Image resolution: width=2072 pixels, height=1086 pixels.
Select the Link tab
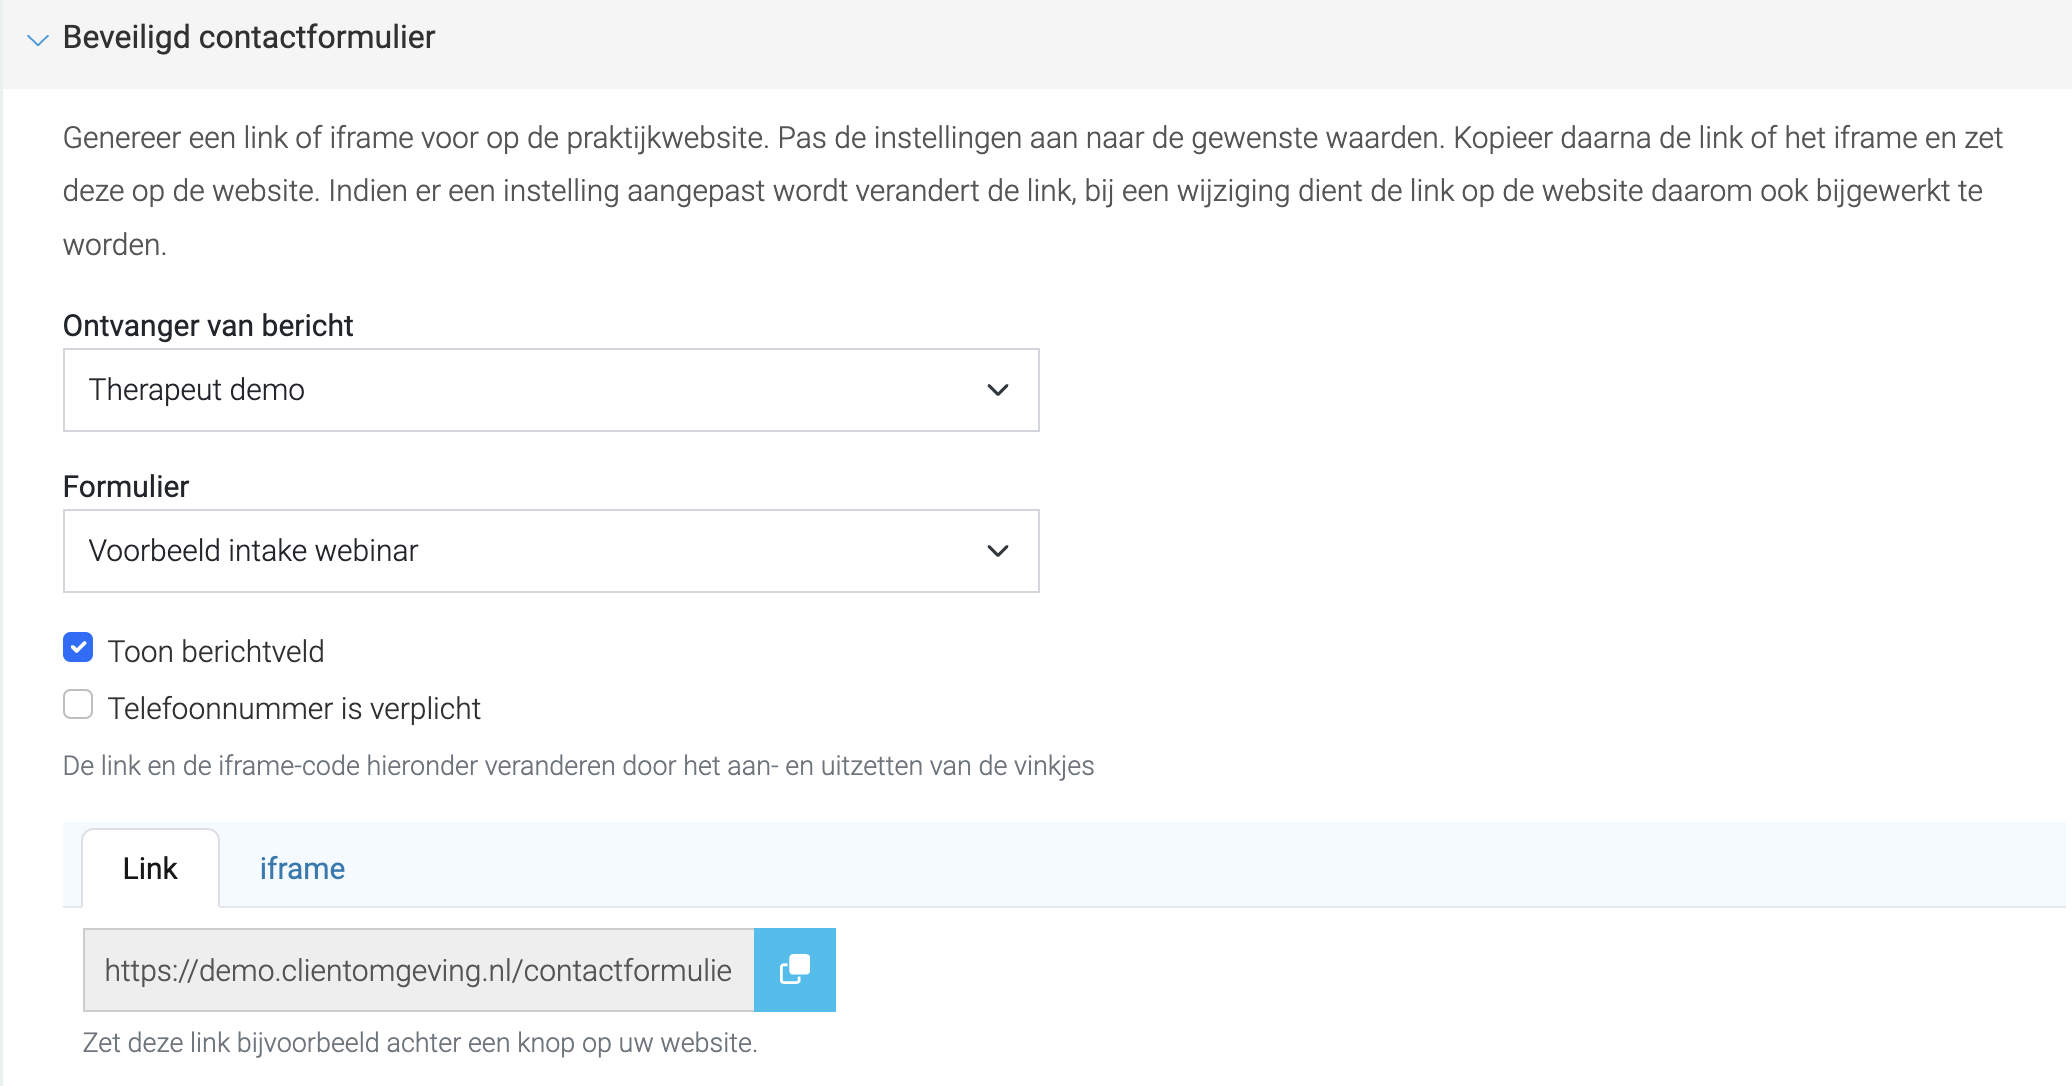[x=150, y=868]
